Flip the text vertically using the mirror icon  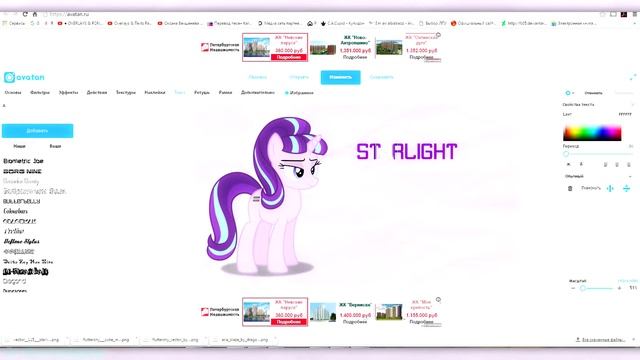click(627, 188)
